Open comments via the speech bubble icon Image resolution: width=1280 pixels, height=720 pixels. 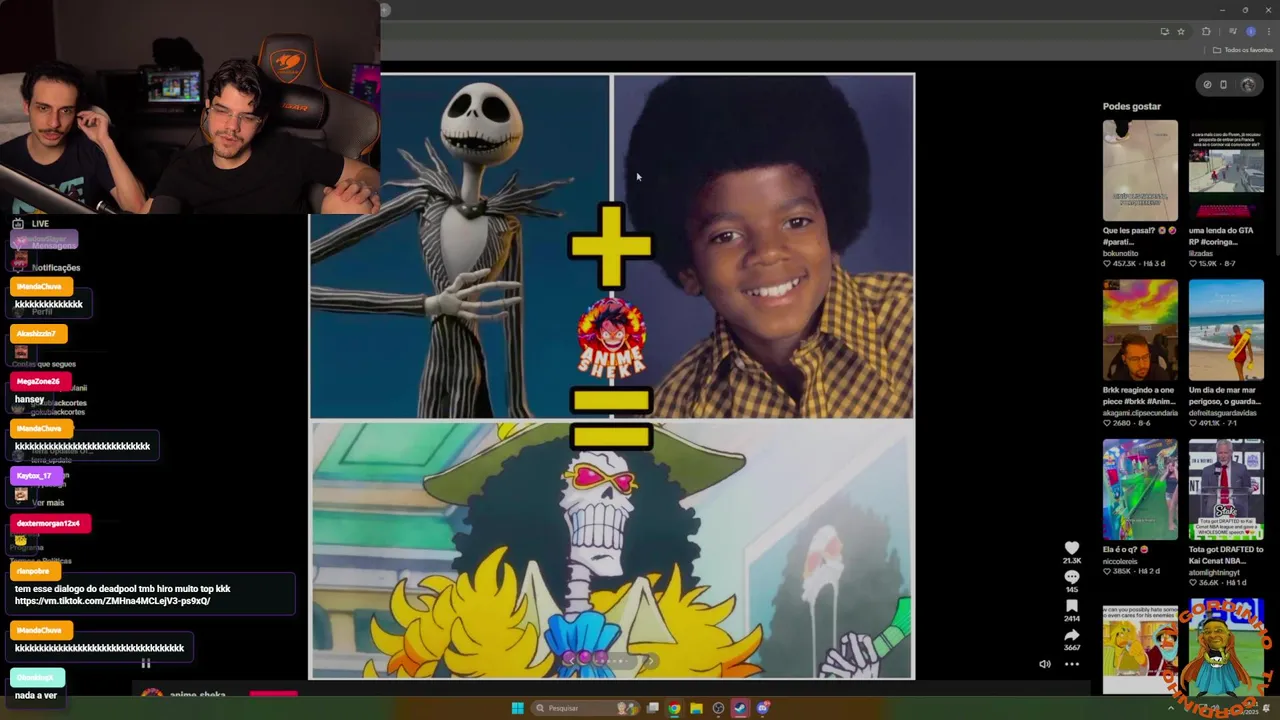[x=1072, y=577]
